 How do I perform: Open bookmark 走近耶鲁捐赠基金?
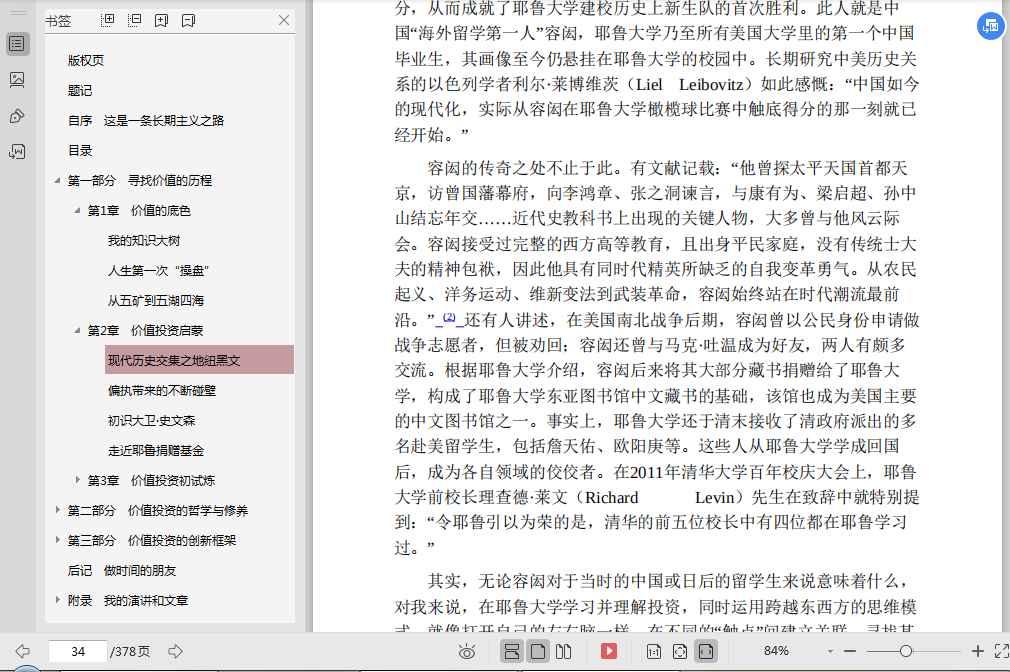point(156,450)
